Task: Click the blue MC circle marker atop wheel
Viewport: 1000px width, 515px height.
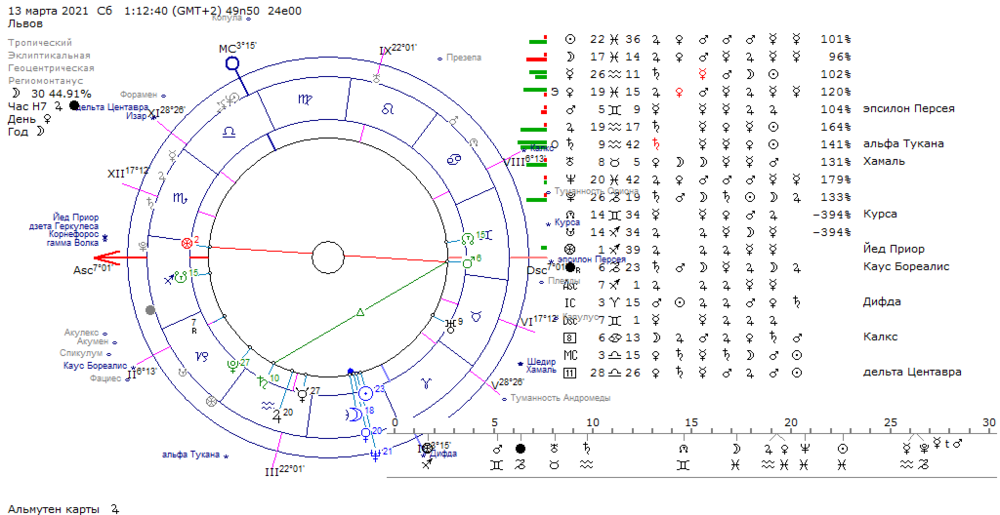Action: click(233, 63)
